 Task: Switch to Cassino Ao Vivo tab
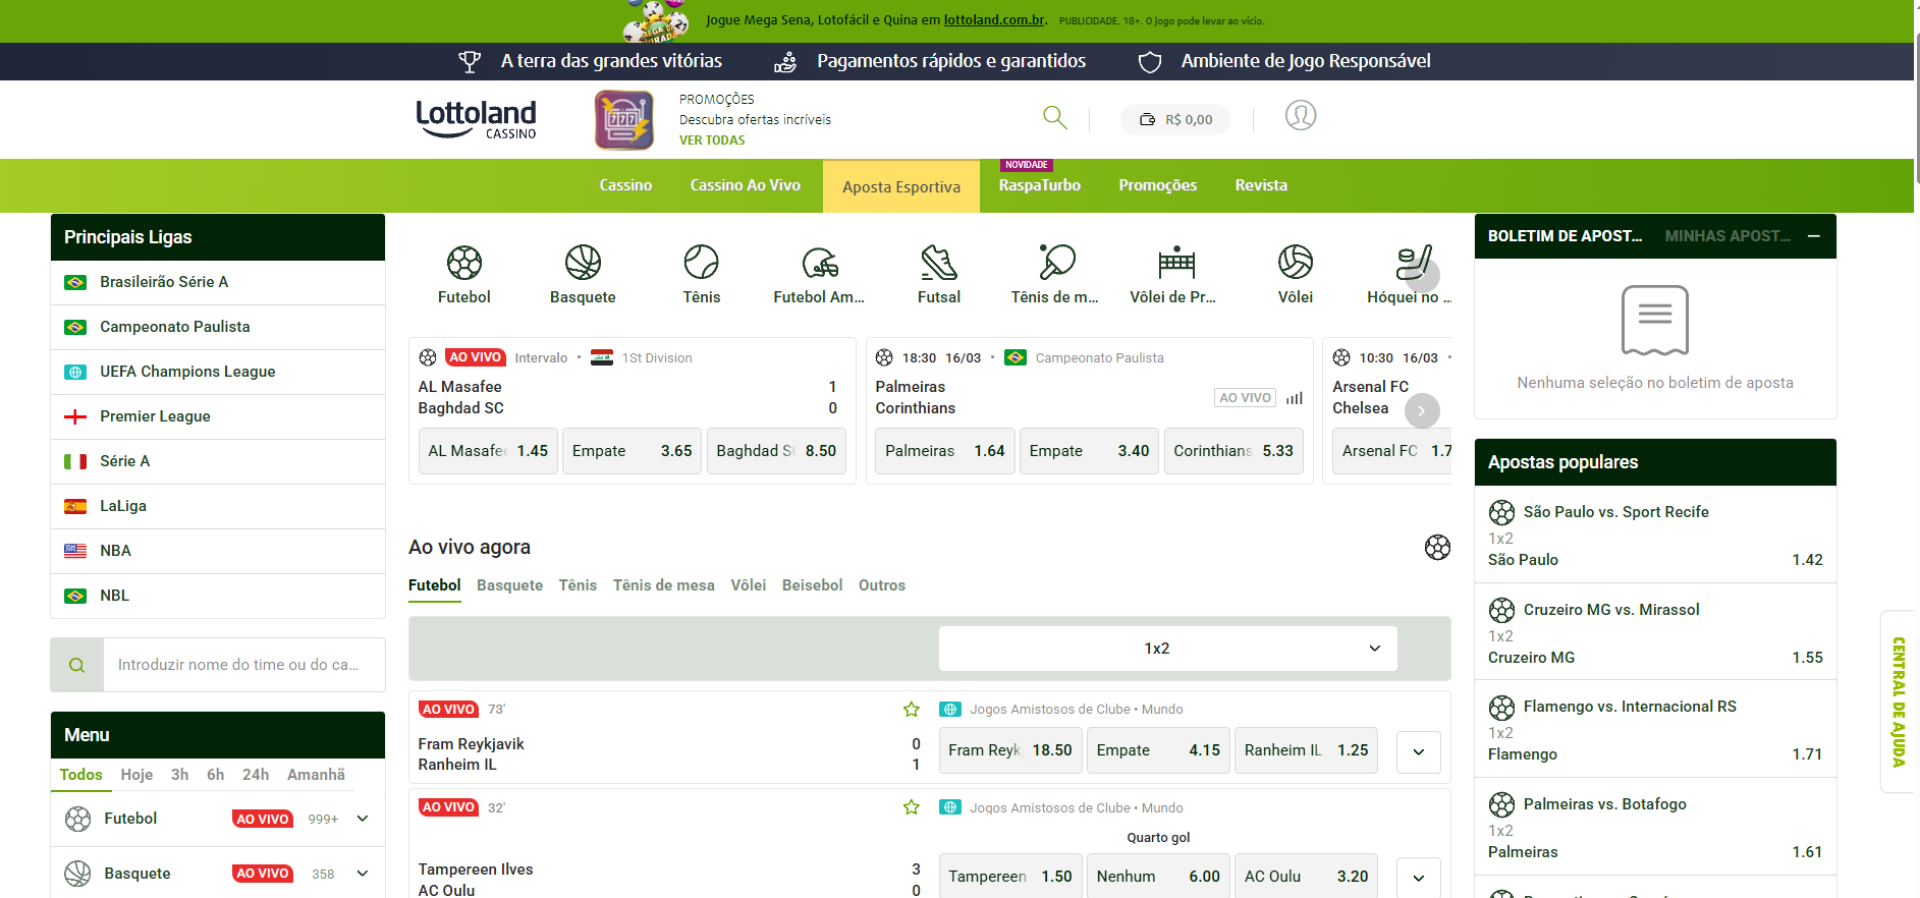coord(745,186)
